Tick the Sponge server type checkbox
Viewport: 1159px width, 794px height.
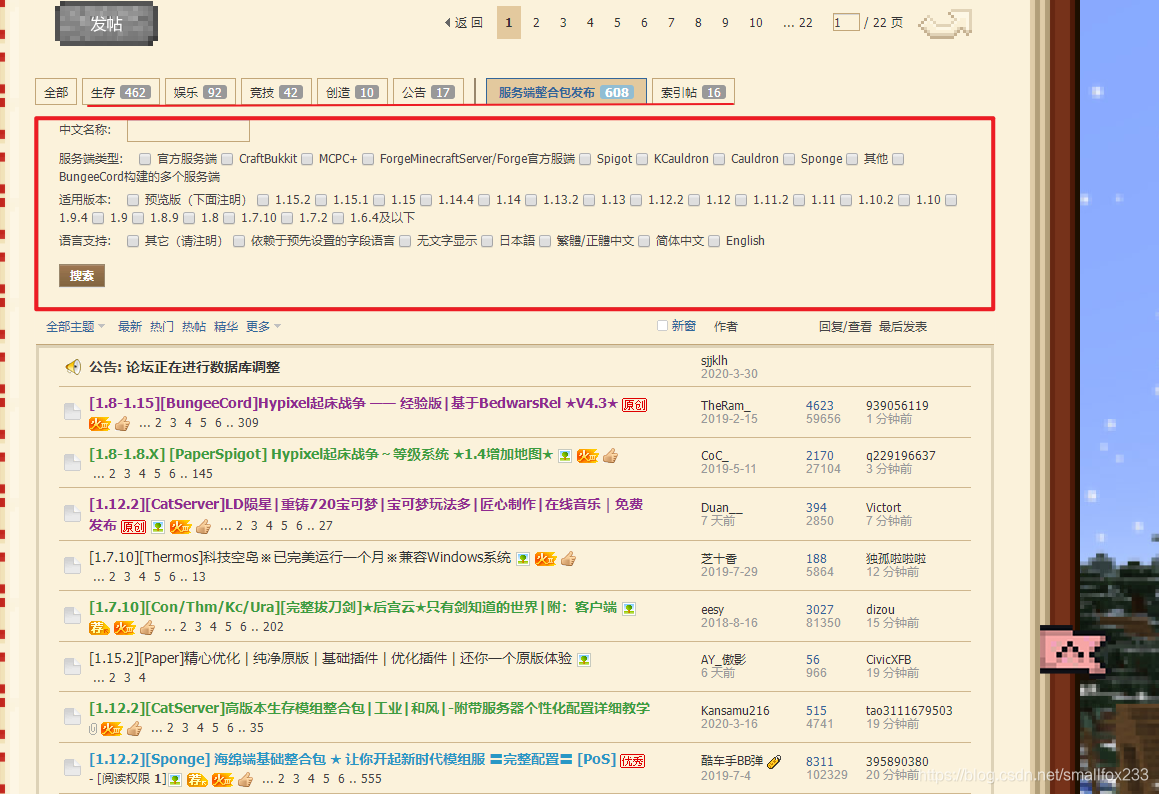(789, 159)
